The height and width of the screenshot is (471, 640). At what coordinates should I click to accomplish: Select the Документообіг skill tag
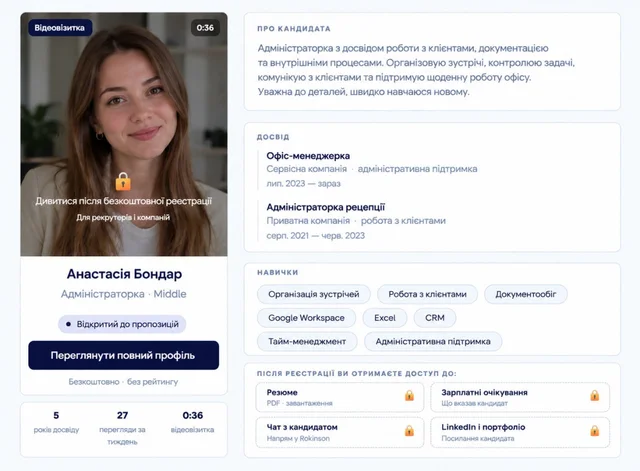526,294
